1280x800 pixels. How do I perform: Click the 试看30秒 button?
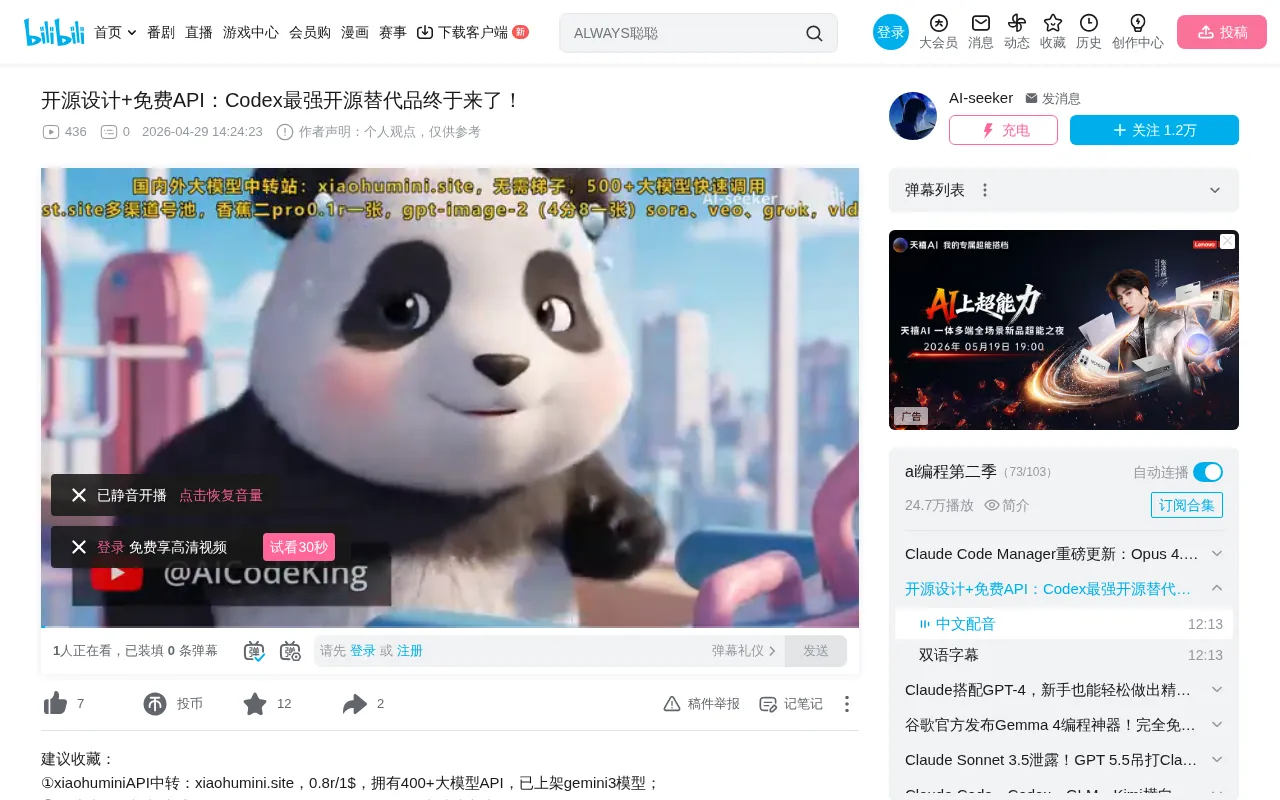[x=299, y=547]
